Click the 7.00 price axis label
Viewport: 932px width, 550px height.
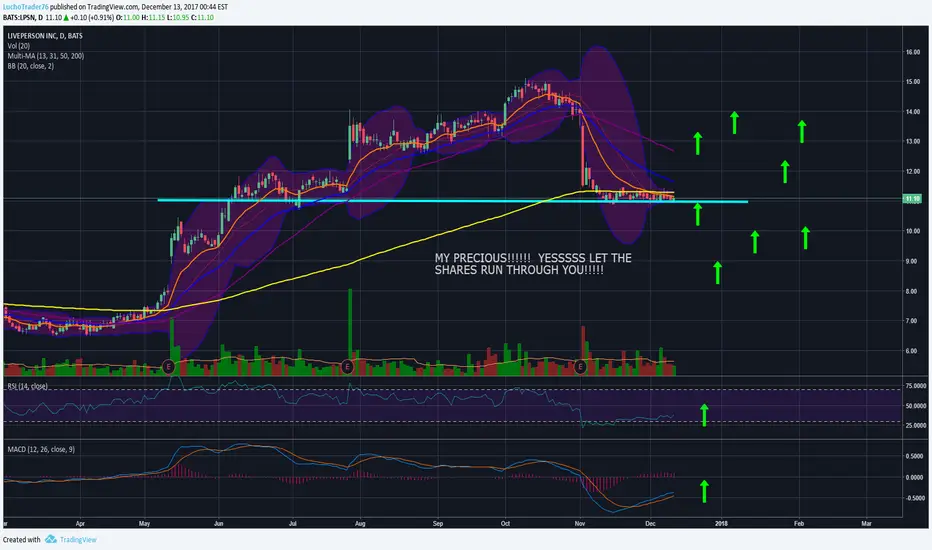click(x=911, y=321)
